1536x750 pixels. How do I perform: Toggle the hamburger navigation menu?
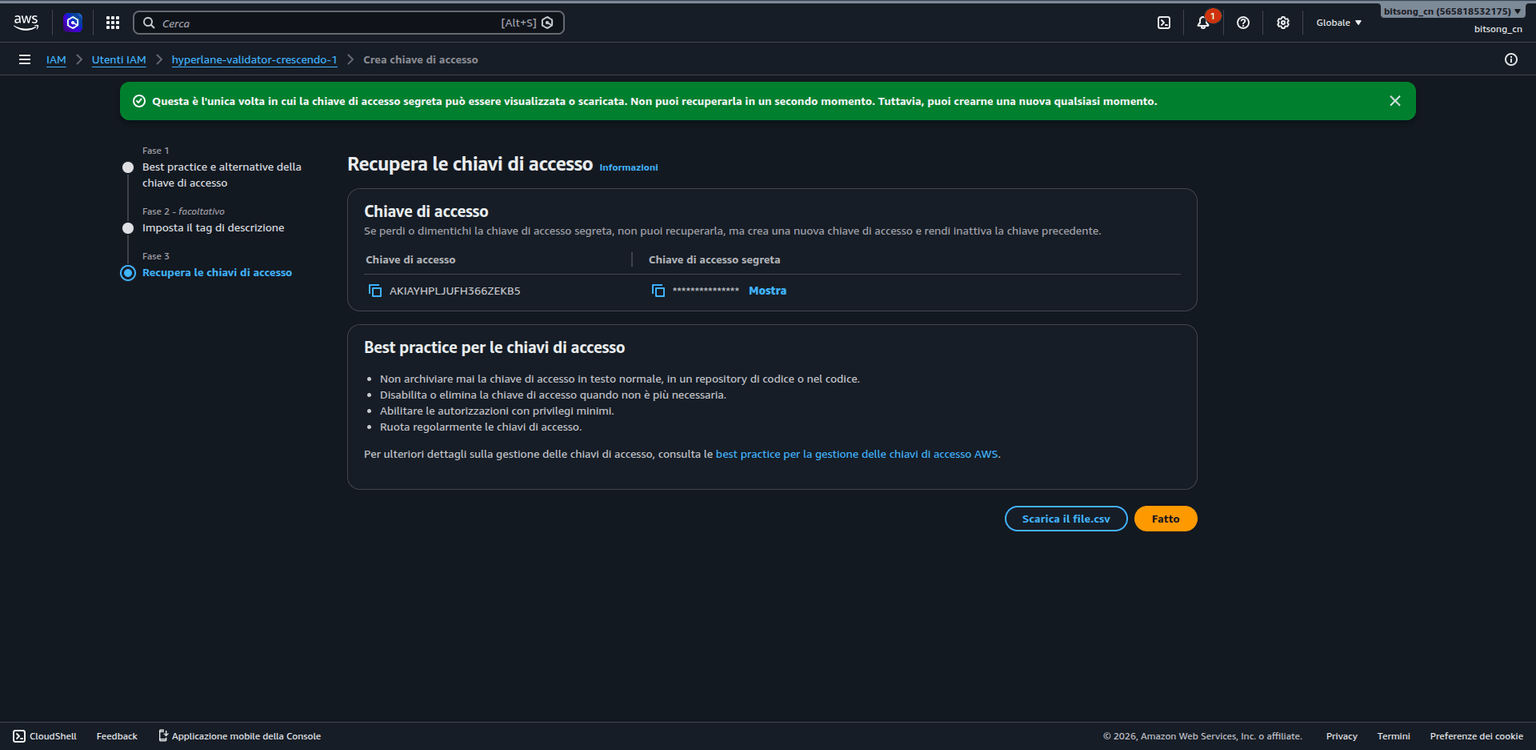(x=24, y=60)
